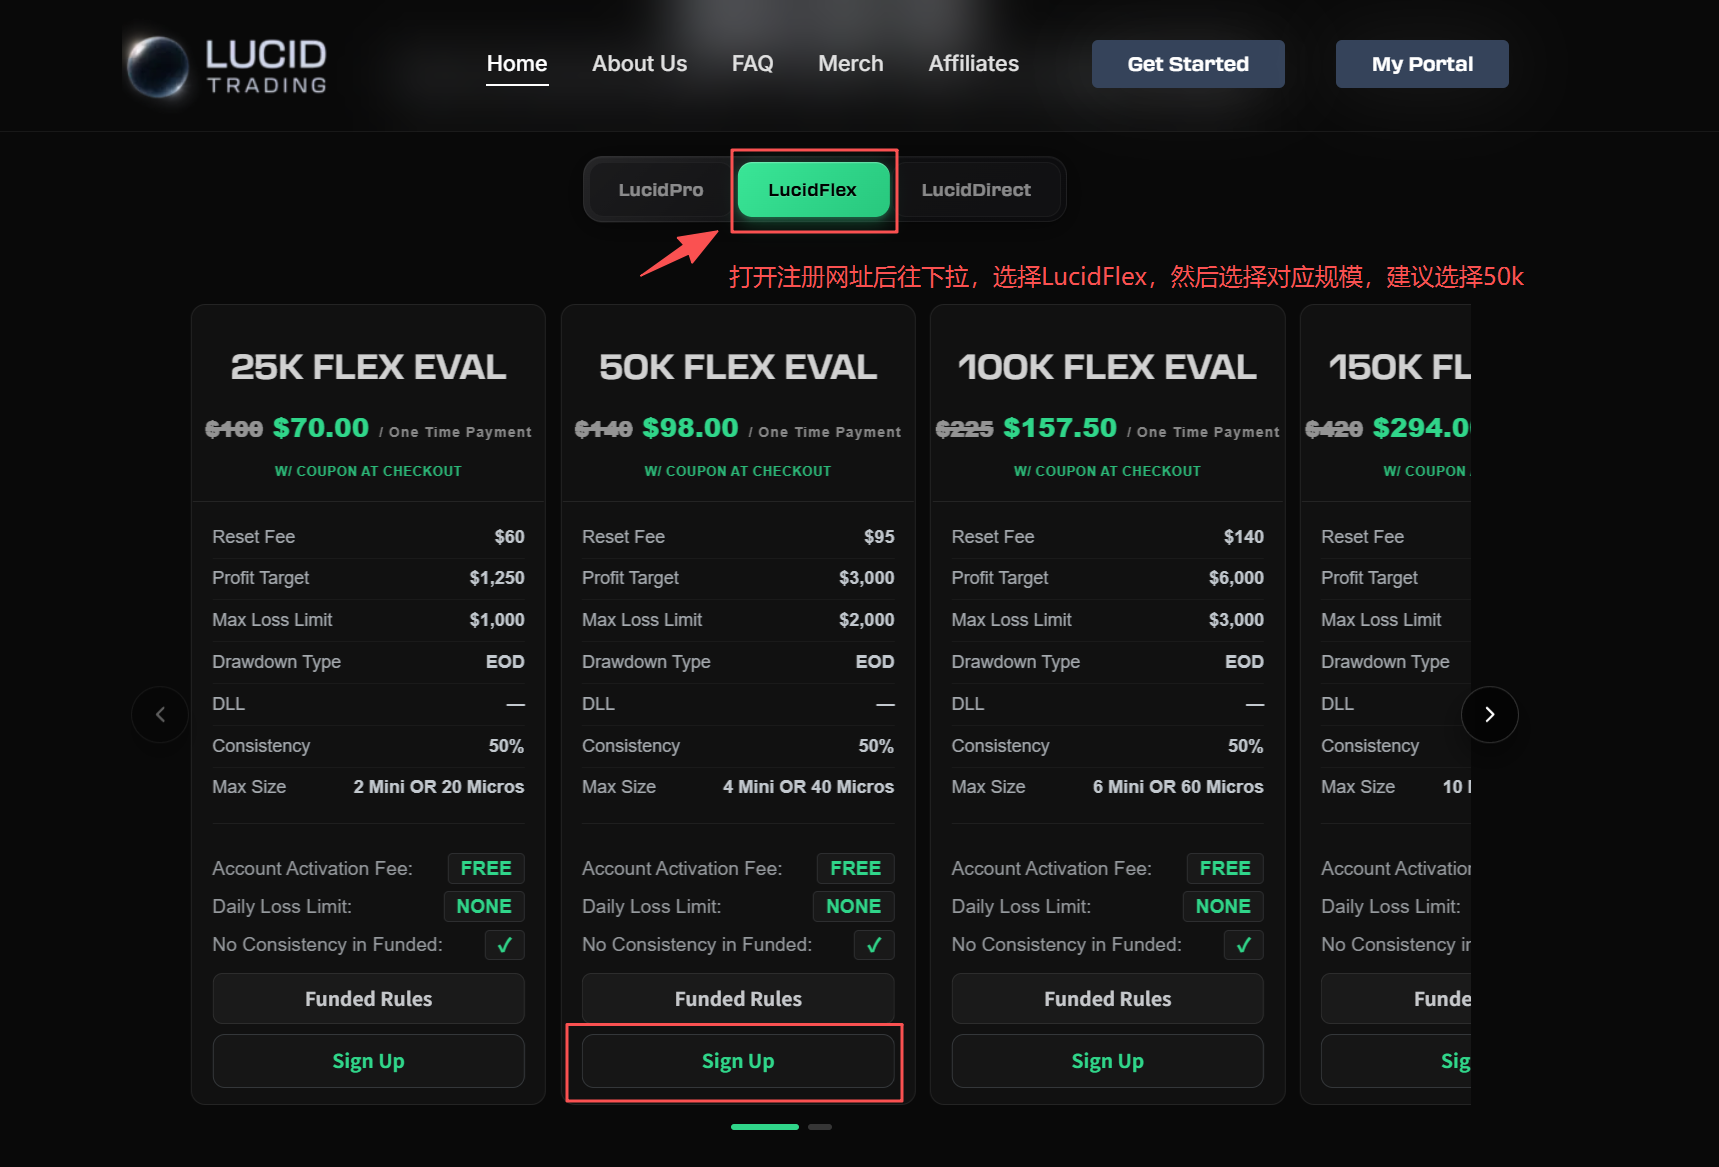Screen dimensions: 1719x1167
Task: Click coupon at checkout text under $98.00
Action: point(738,471)
